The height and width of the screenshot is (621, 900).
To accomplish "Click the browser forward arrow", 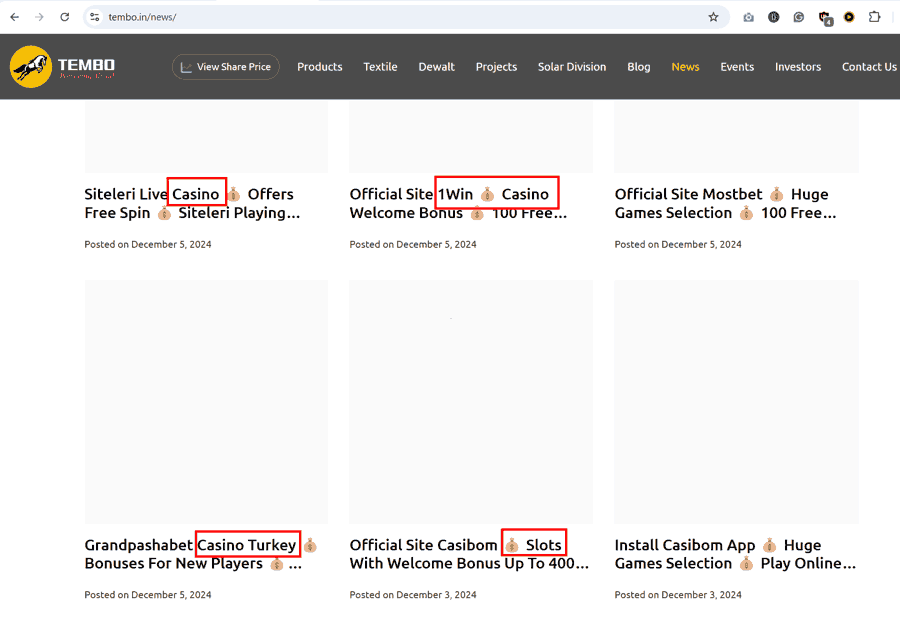I will tap(40, 17).
